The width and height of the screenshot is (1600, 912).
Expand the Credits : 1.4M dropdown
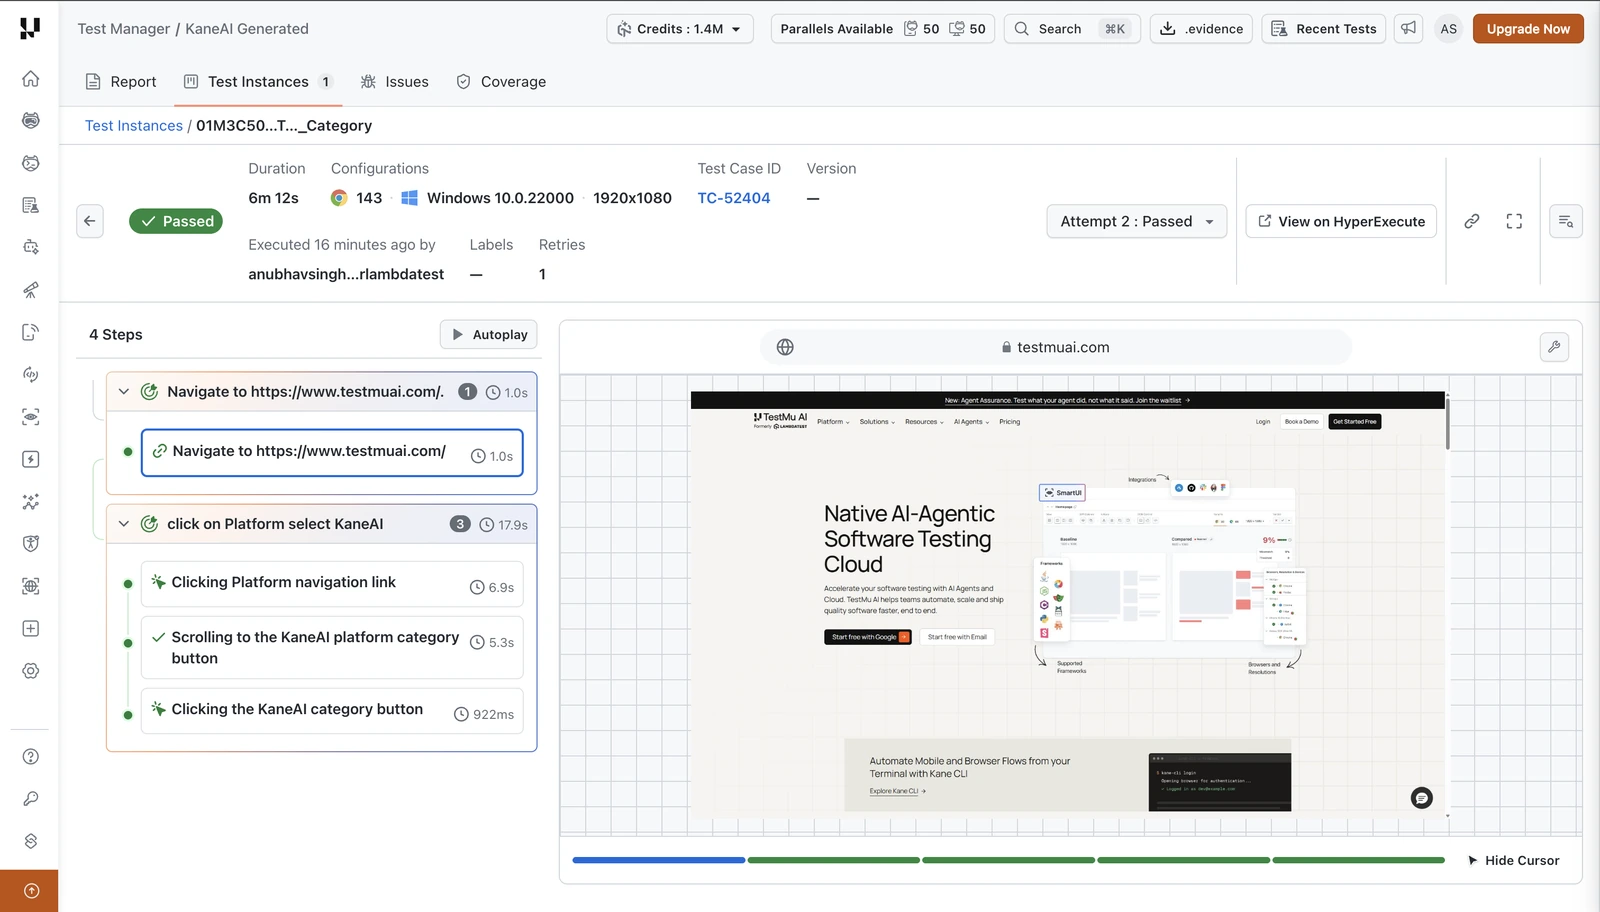[680, 28]
